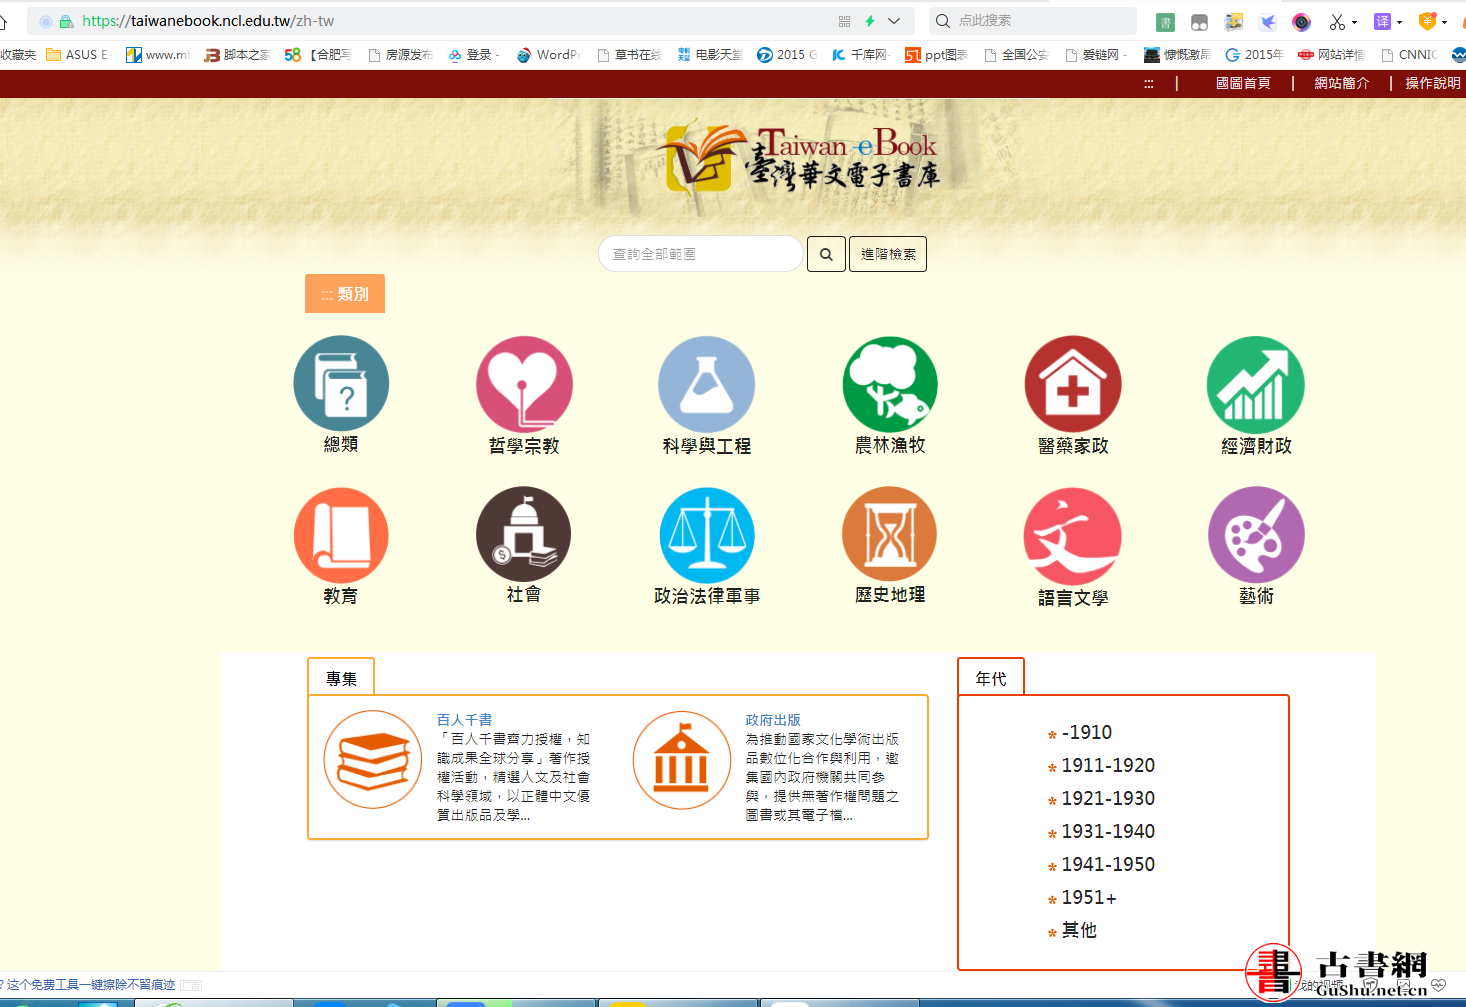Open the scissors tool dropdown arrow
This screenshot has width=1466, height=1007.
(1354, 22)
